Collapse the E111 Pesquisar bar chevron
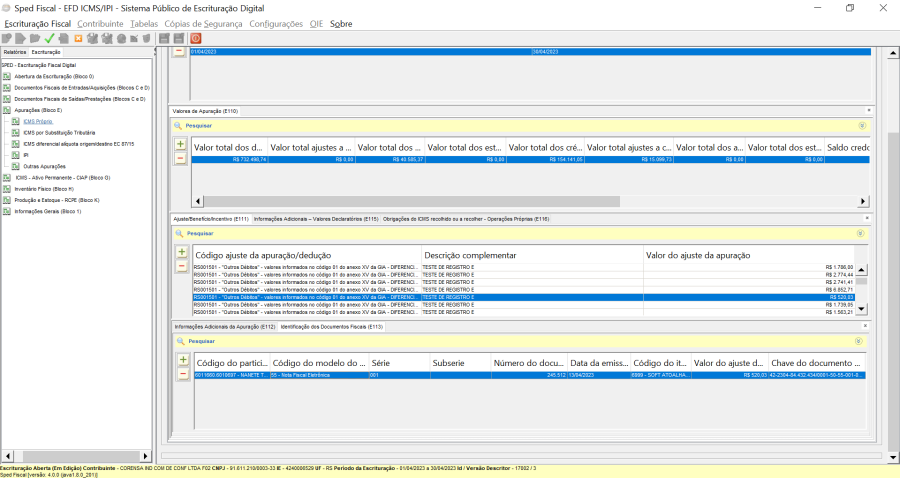900x478 pixels. coord(860,234)
